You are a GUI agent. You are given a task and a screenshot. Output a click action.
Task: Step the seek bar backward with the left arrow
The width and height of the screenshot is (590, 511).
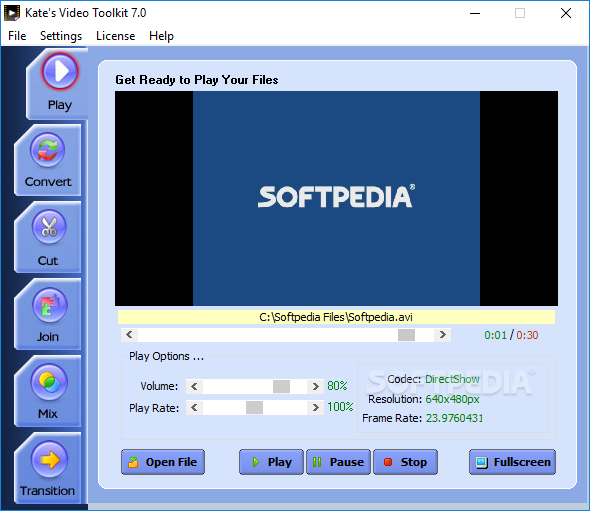[129, 335]
